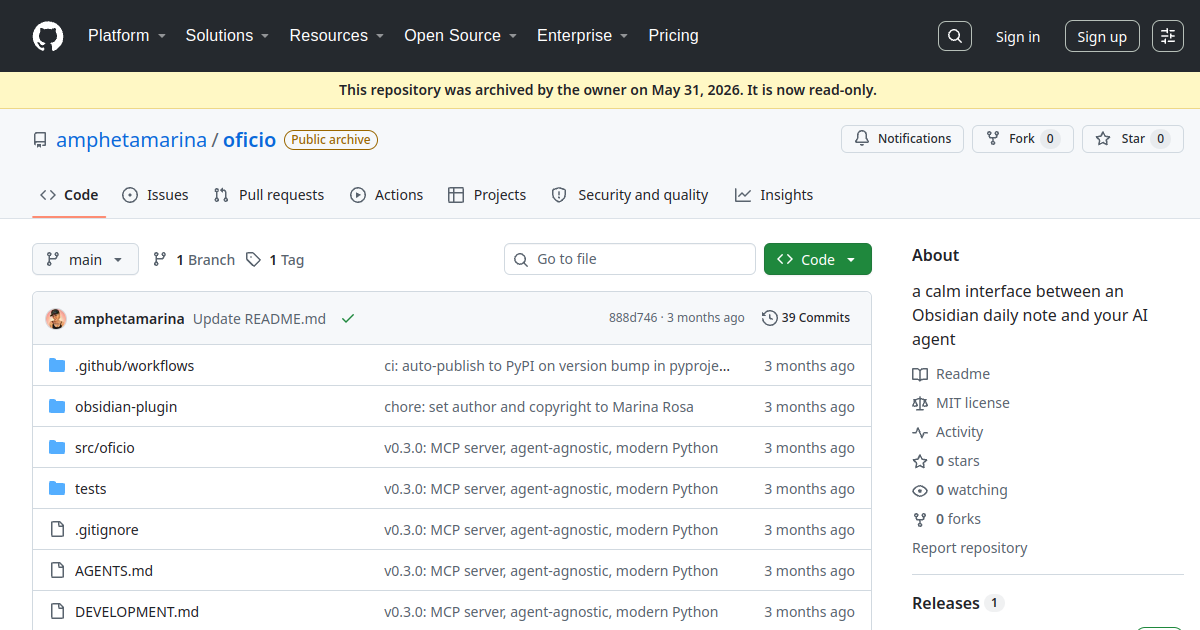
Task: Open the green Code dropdown button
Action: [818, 259]
